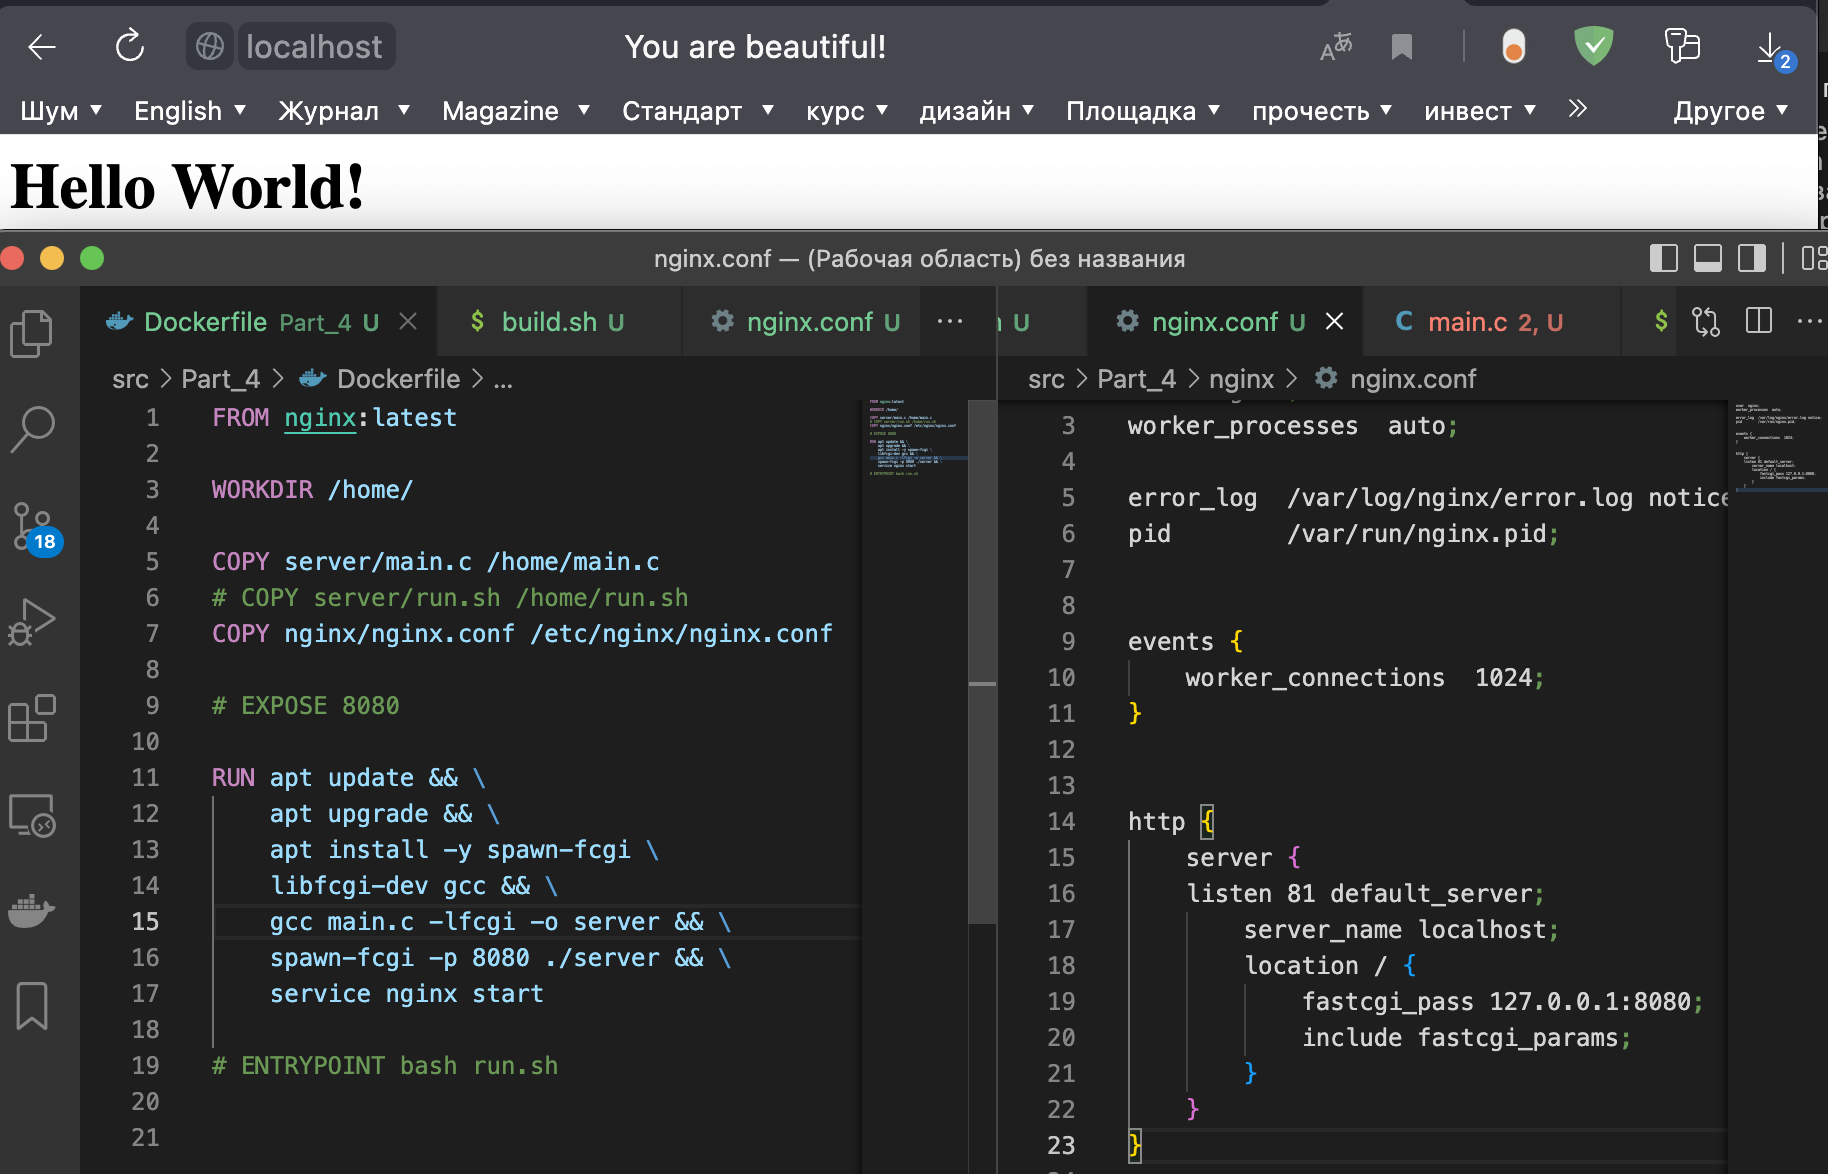The image size is (1828, 1174).
Task: Click 'listen 81 default_server;' in nginx.conf
Action: point(1365,893)
